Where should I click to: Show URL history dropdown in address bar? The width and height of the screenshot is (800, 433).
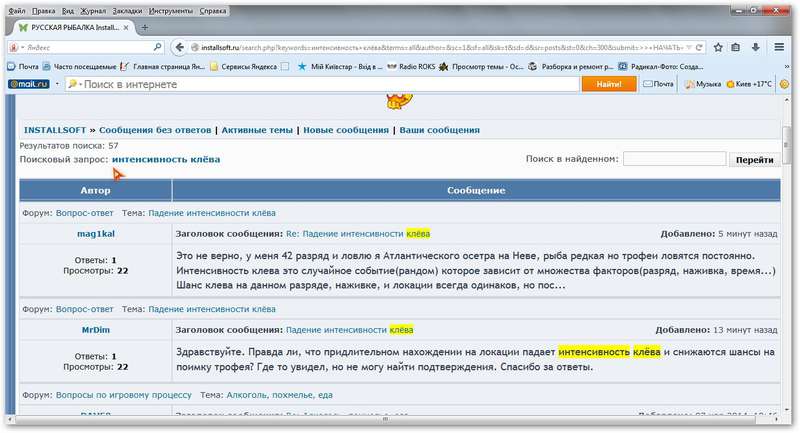click(x=689, y=47)
